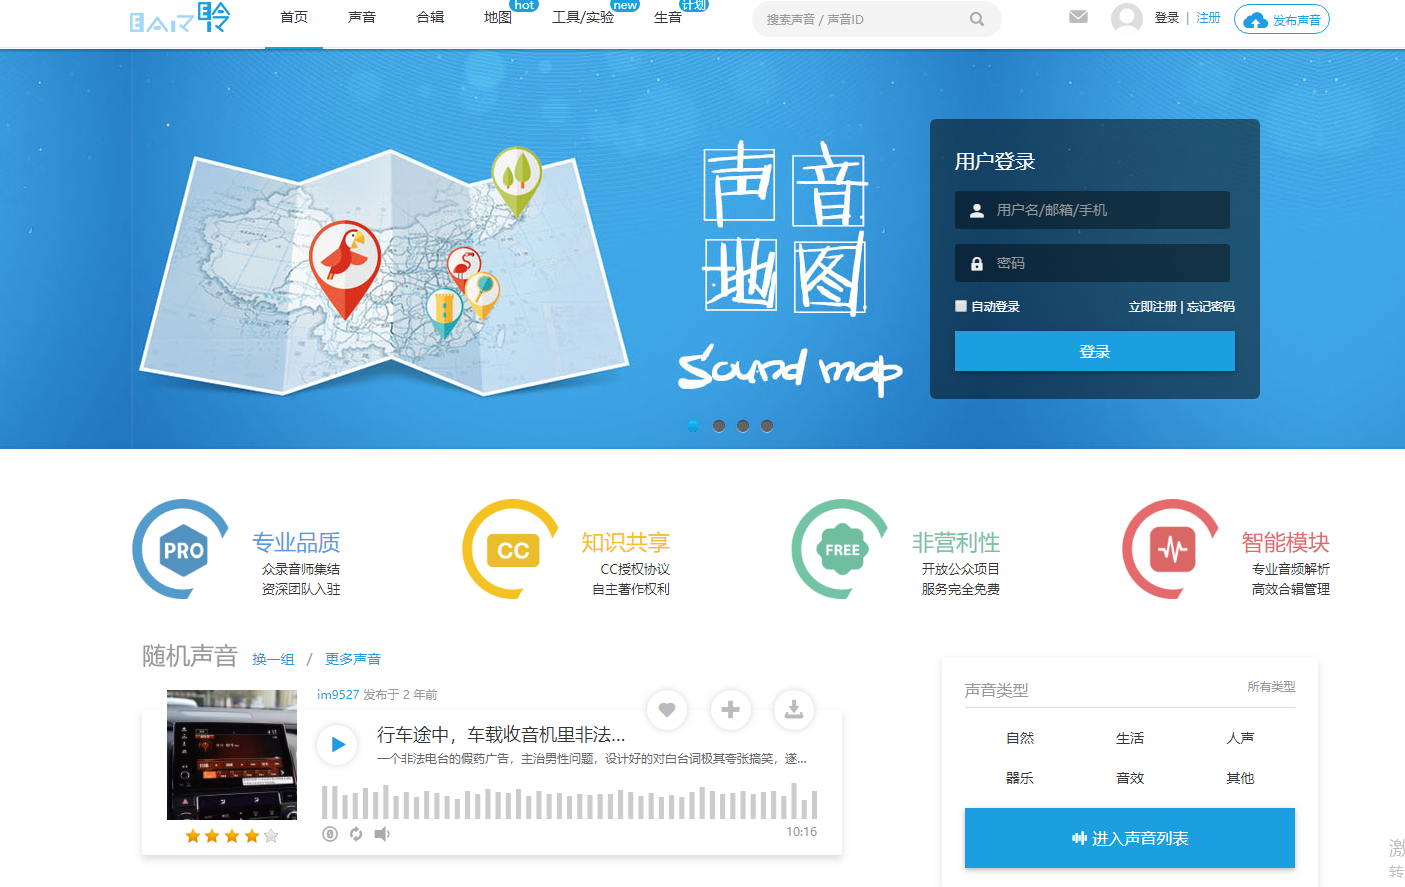Click the CC 知识共享 badge icon

coord(510,549)
